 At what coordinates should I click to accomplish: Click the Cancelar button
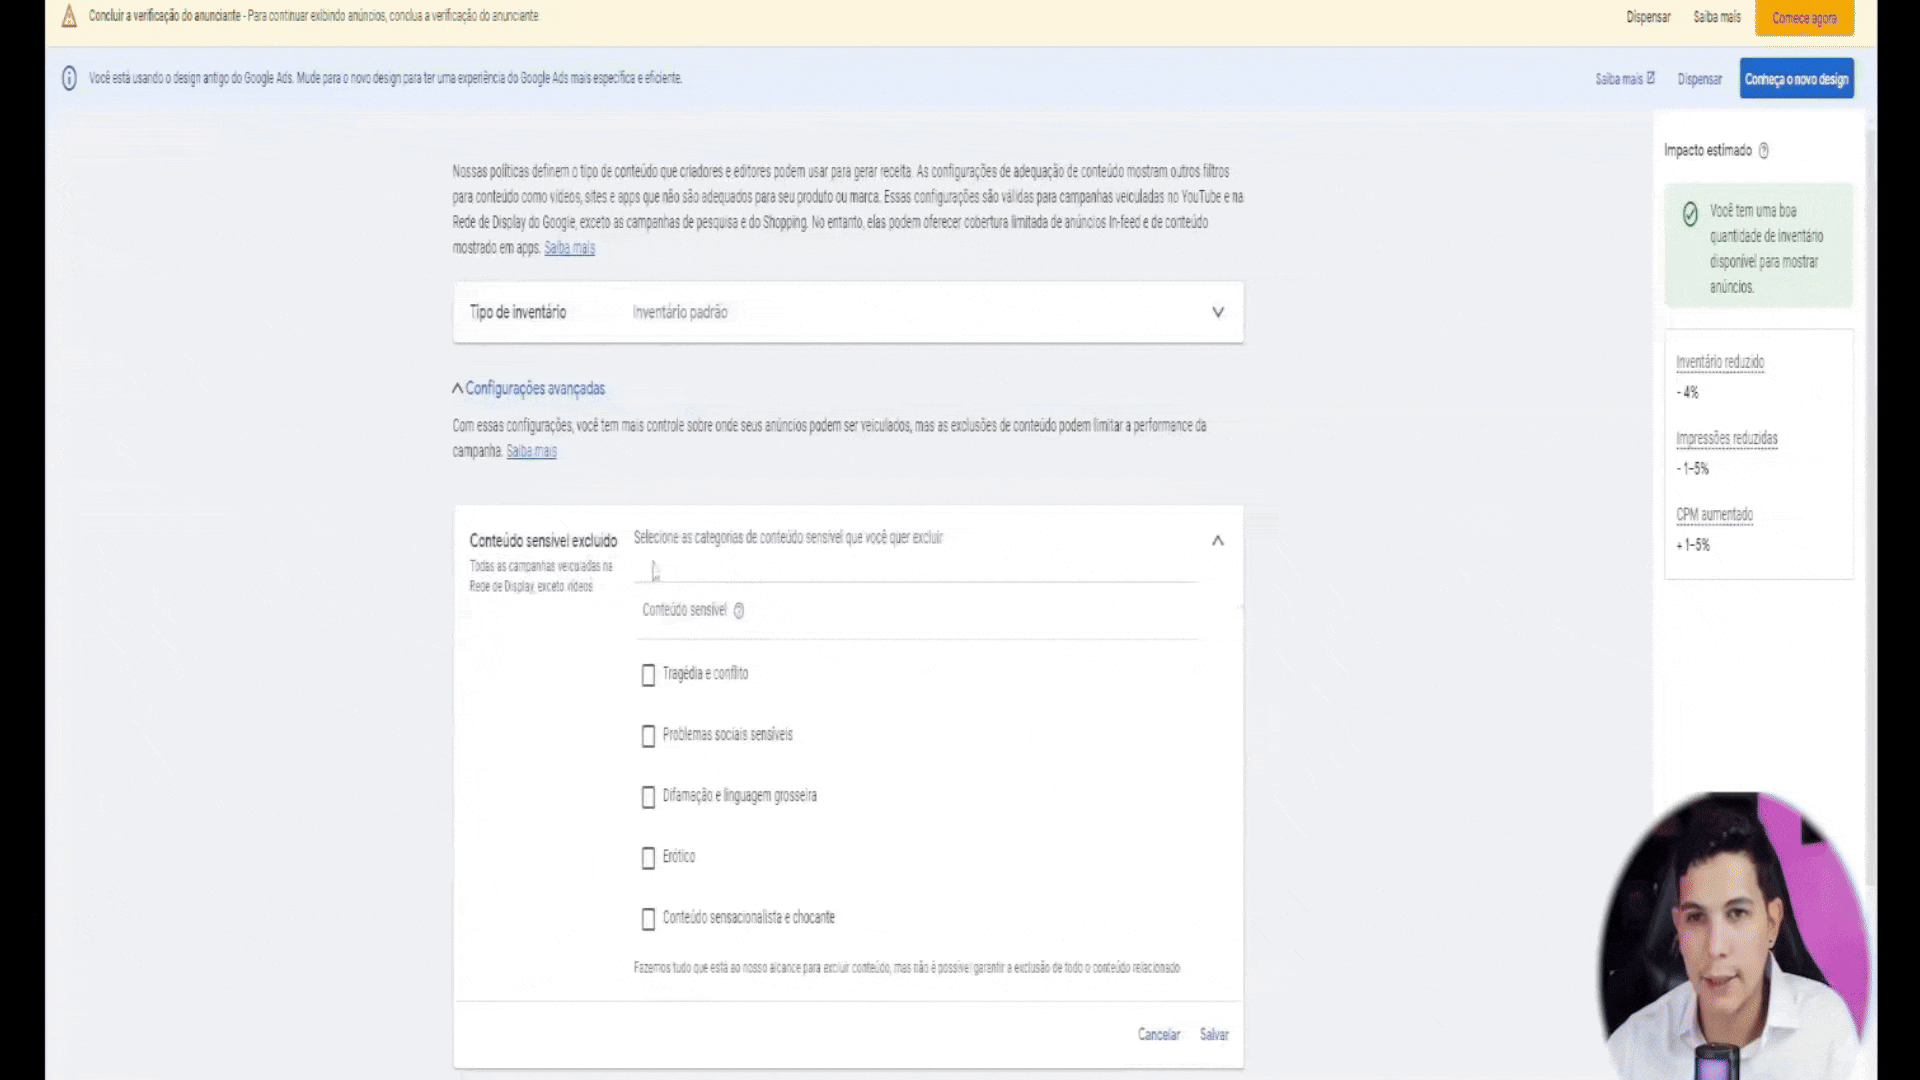[x=1158, y=1035]
